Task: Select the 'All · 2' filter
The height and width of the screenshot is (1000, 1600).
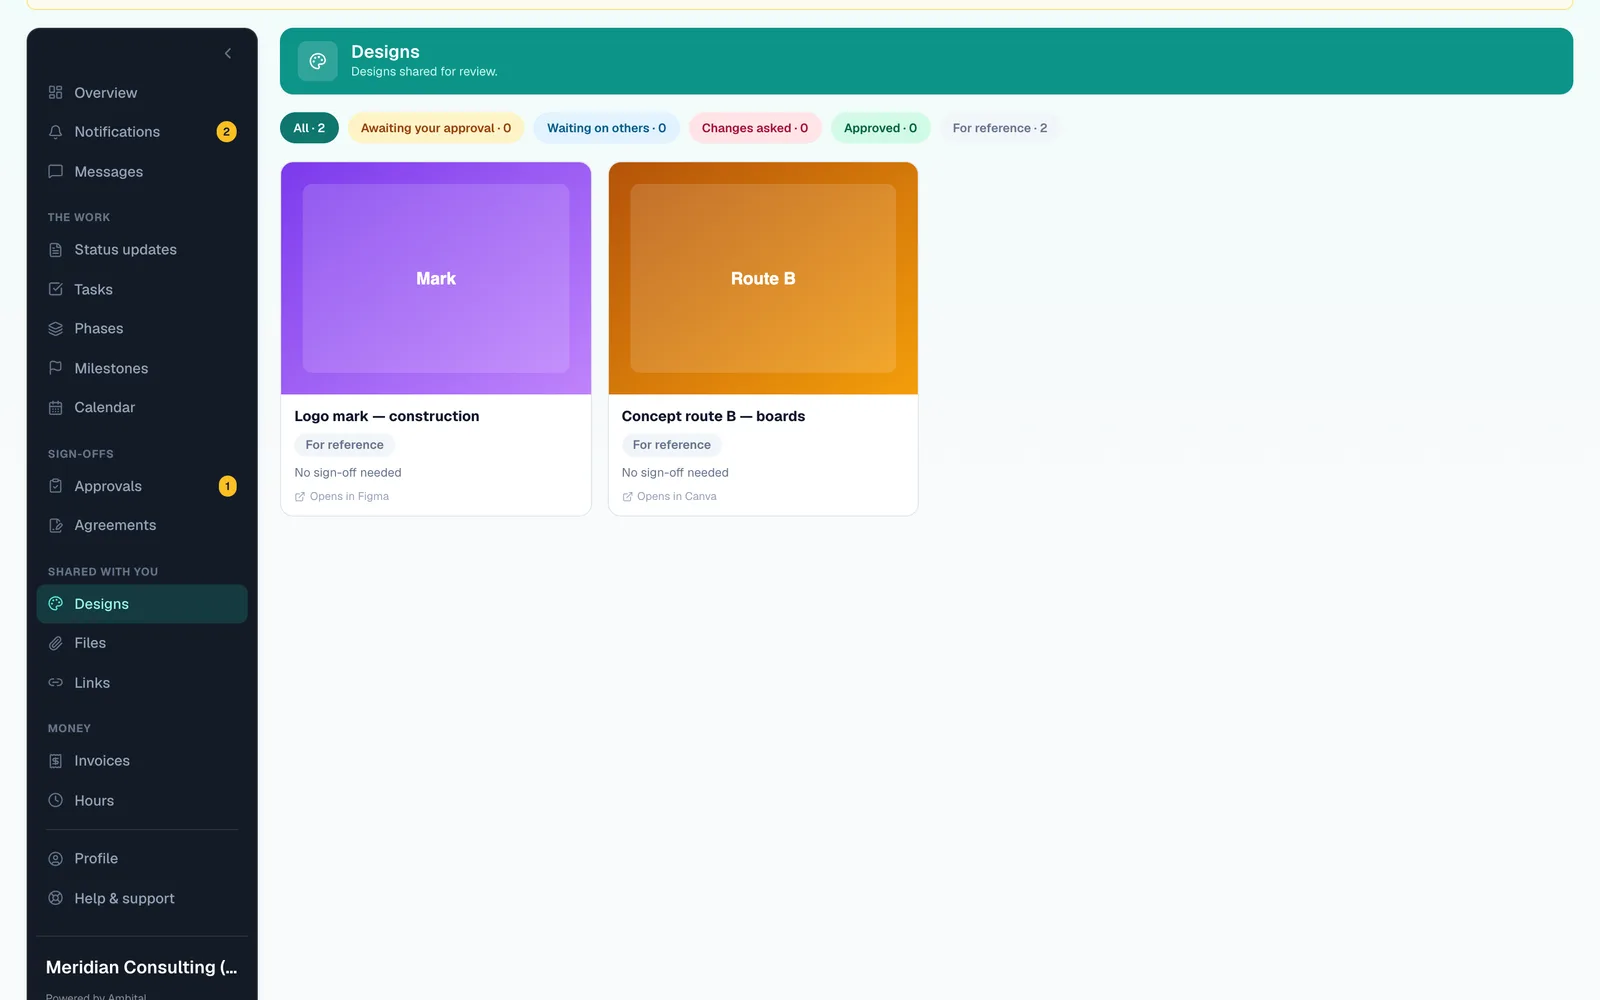Action: pyautogui.click(x=309, y=128)
